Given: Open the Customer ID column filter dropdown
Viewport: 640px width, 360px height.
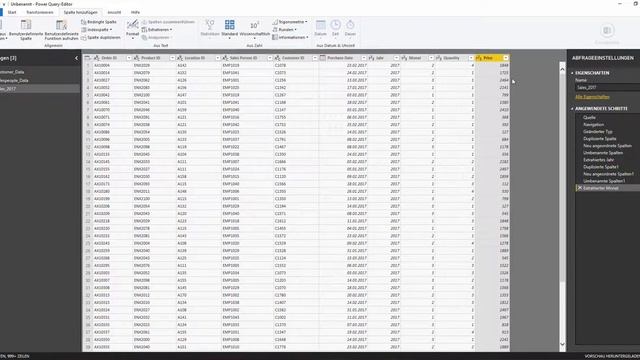Looking at the screenshot, I should point(315,58).
